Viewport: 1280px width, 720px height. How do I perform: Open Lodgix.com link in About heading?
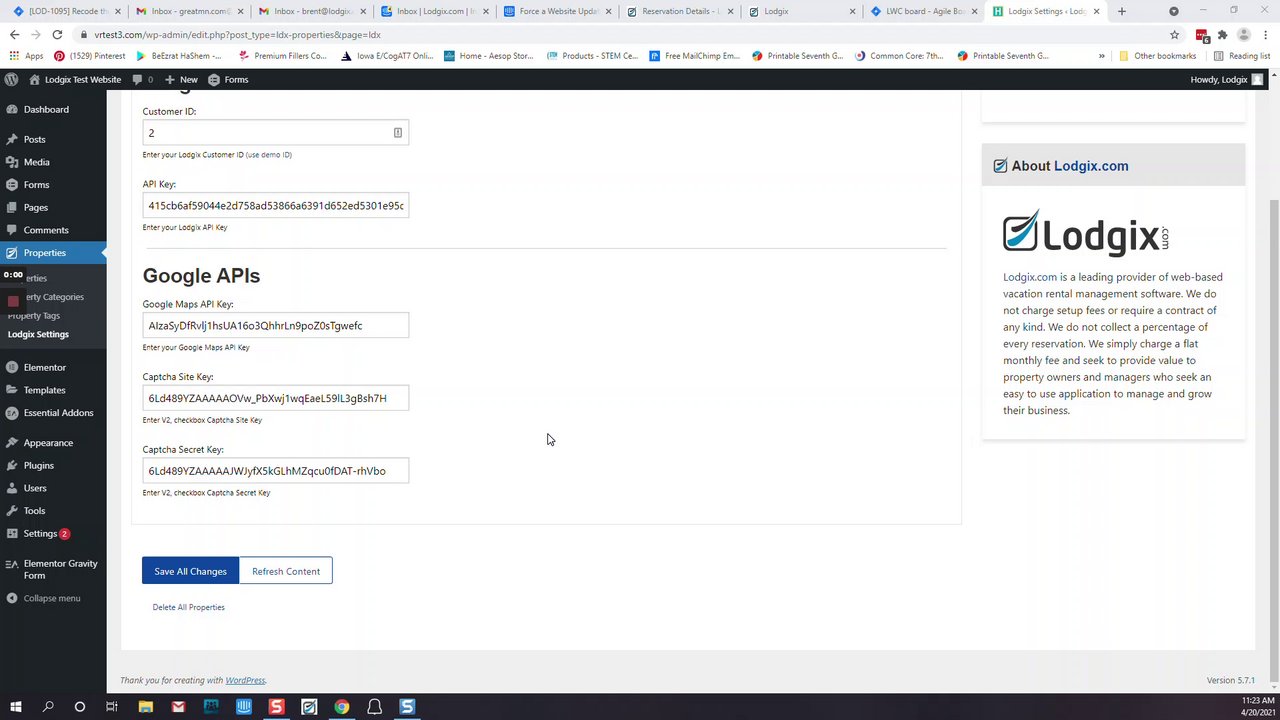pos(1091,166)
